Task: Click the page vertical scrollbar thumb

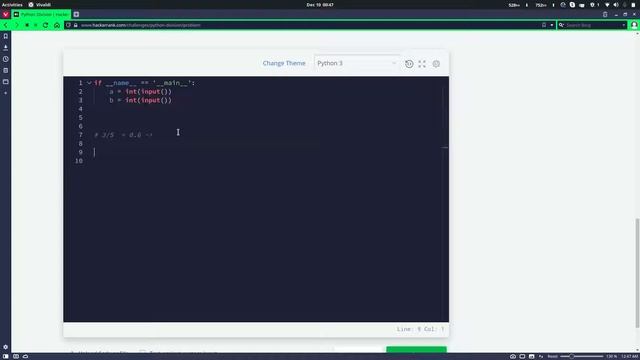Action: point(637,273)
